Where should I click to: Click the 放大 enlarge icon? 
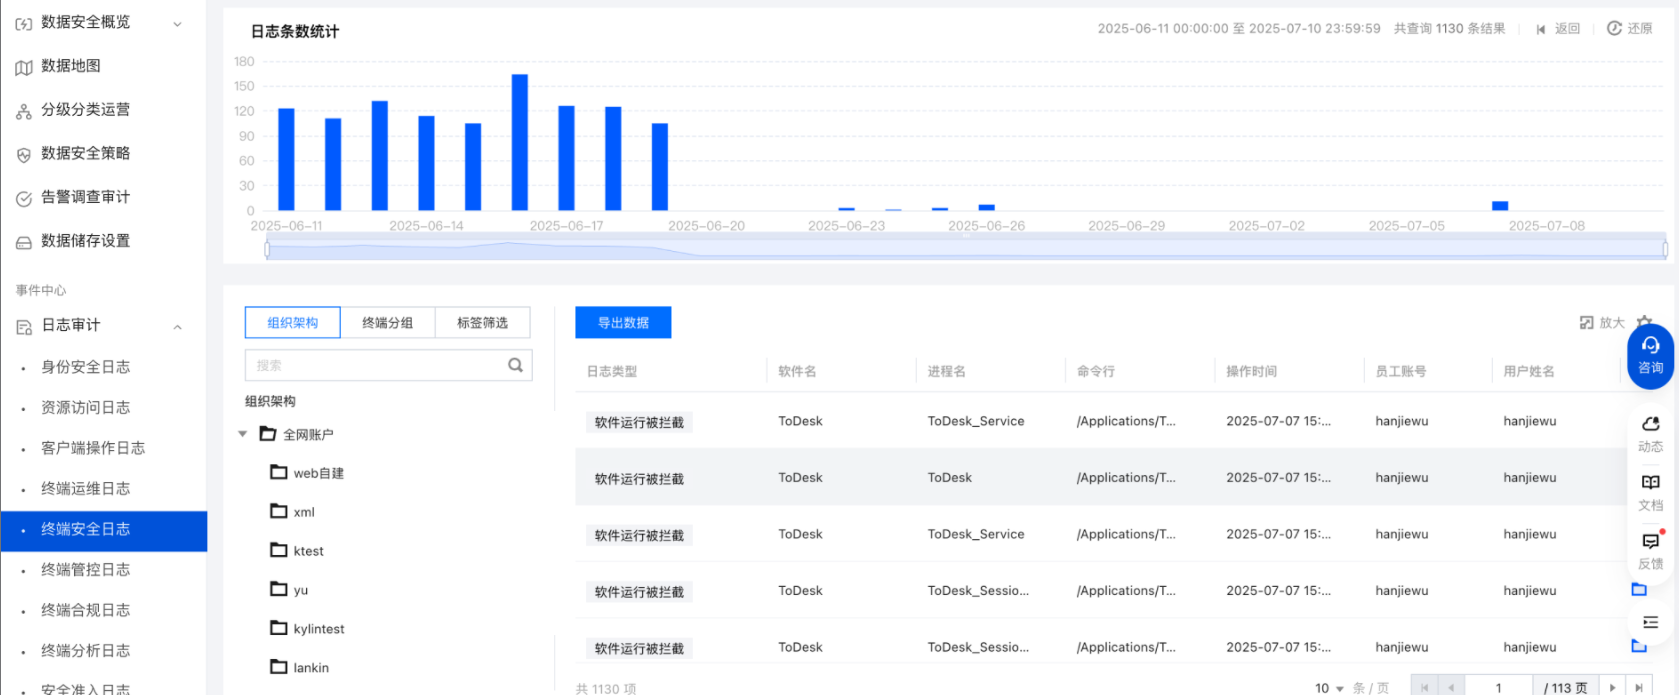click(1586, 322)
